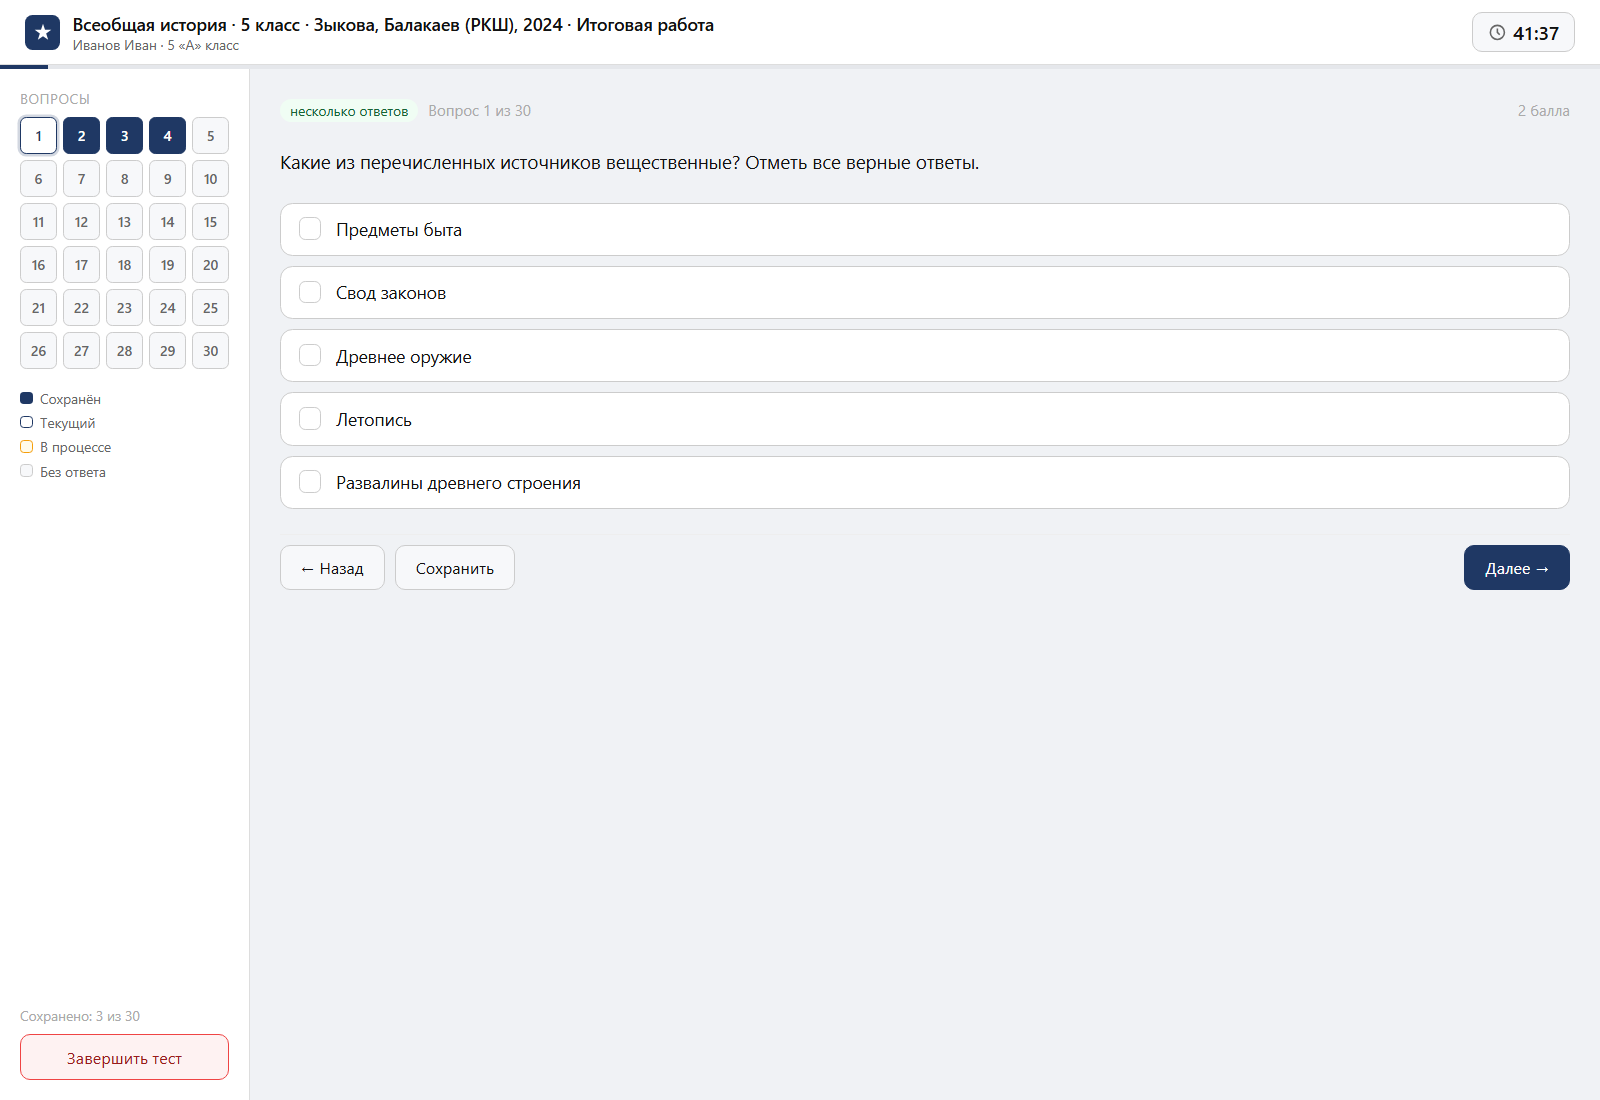The height and width of the screenshot is (1100, 1600).
Task: Click the 'Сохранён' legend entry
Action: point(61,399)
